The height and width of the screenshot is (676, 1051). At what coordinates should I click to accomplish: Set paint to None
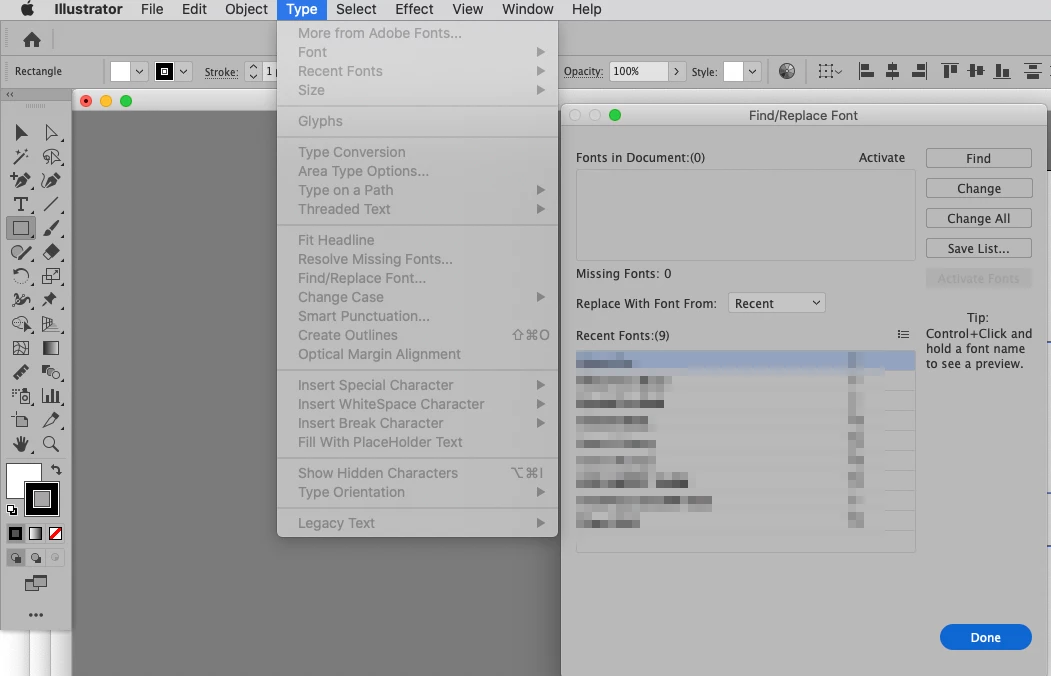56,533
